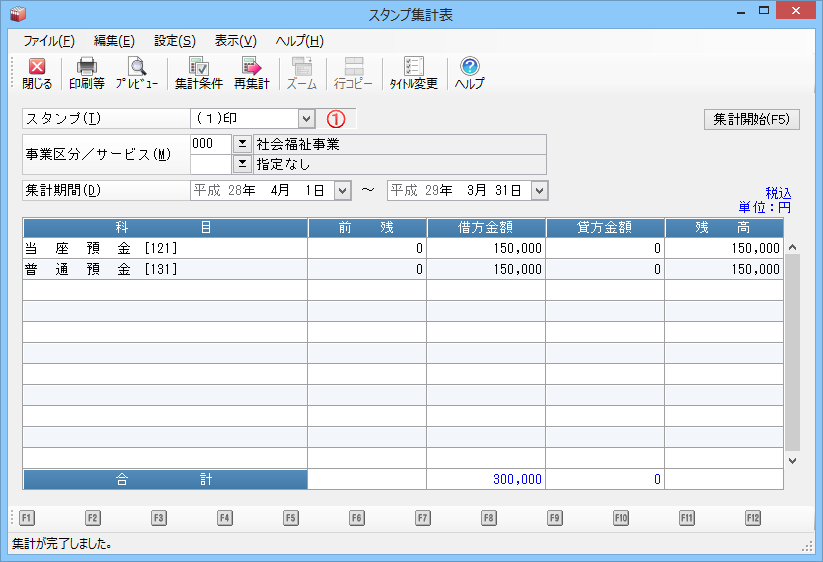The width and height of the screenshot is (823, 562).
Task: Open the 表示(V) menu
Action: click(235, 41)
